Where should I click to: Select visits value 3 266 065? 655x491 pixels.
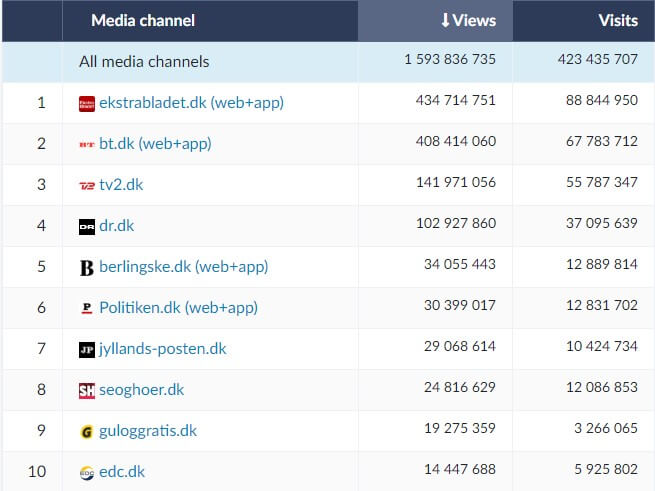tap(606, 428)
